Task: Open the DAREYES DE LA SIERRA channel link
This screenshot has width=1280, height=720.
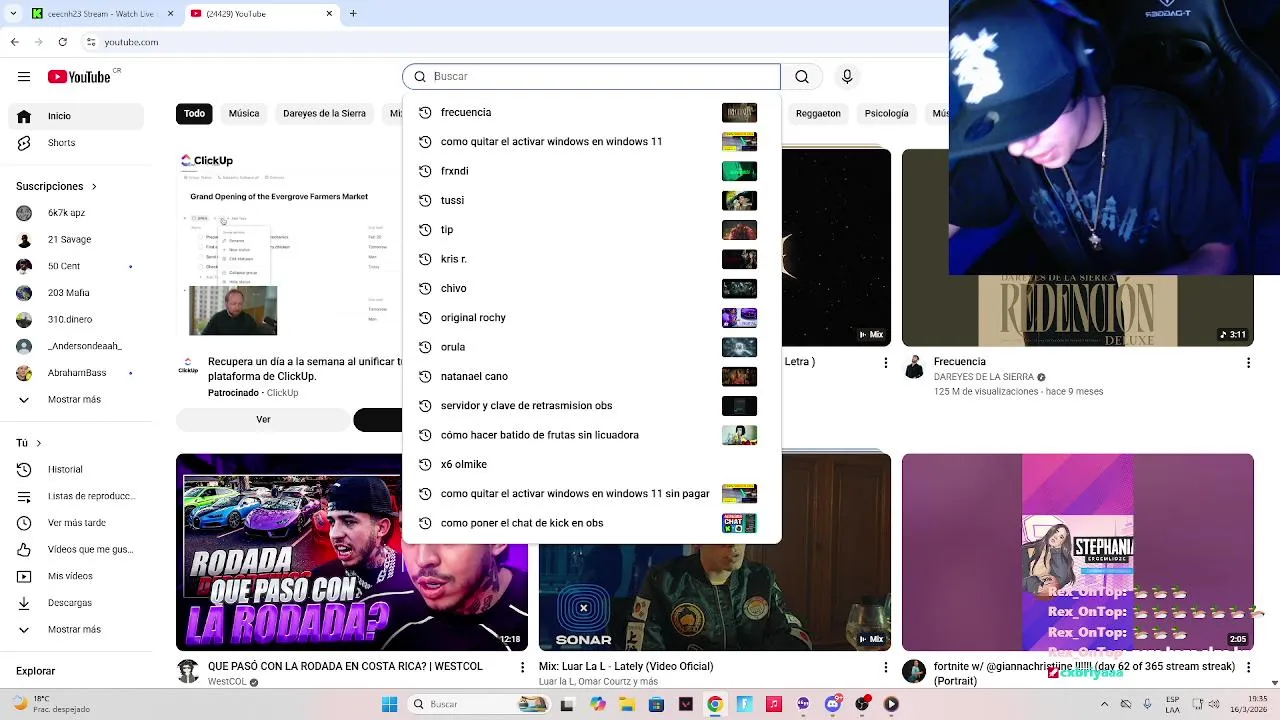Action: (x=983, y=377)
